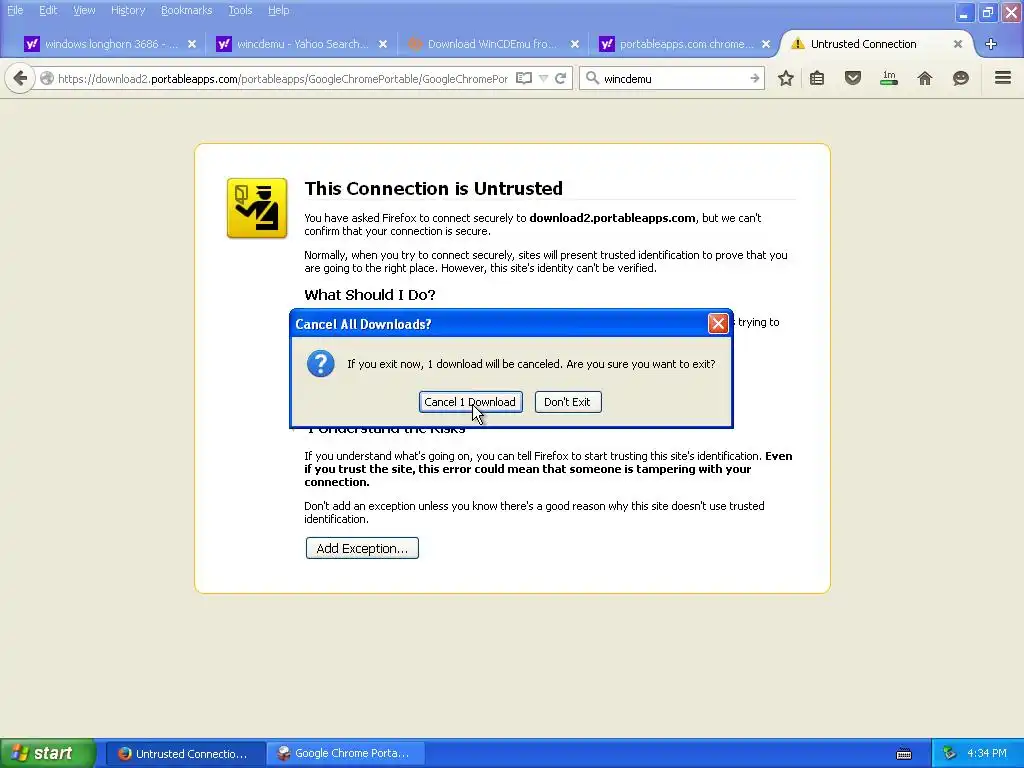Open the View menu
This screenshot has height=768, width=1024.
[84, 10]
